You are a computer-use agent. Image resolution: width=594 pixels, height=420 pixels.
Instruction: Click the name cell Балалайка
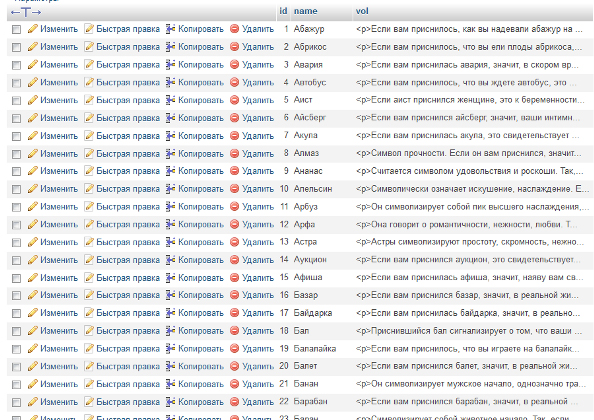315,348
